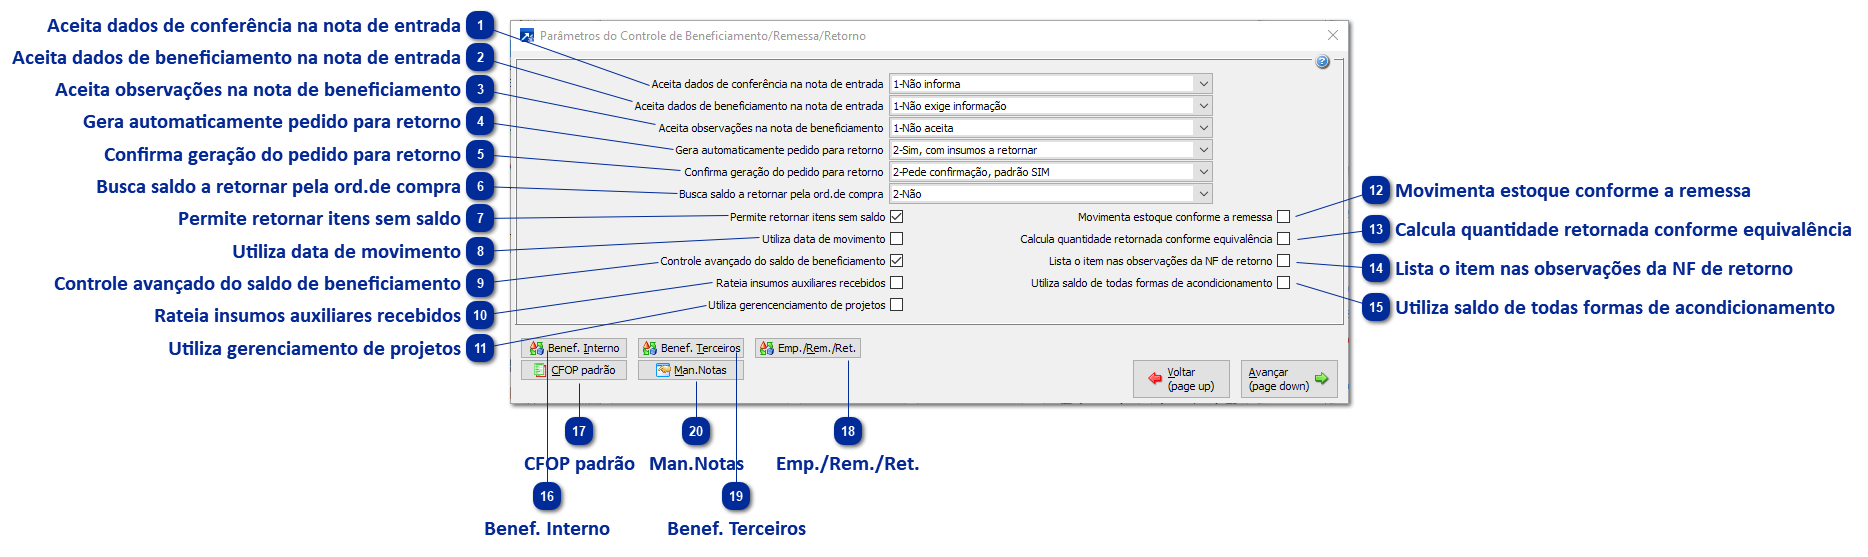Open 'Aceita dados de conferência' dropdown arrow
The image size is (1868, 557).
click(1204, 84)
